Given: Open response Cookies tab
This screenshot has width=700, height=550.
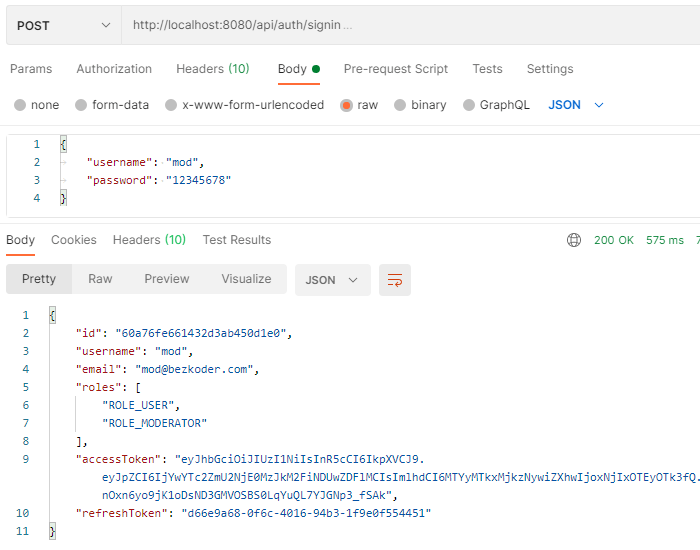Looking at the screenshot, I should click(x=74, y=240).
